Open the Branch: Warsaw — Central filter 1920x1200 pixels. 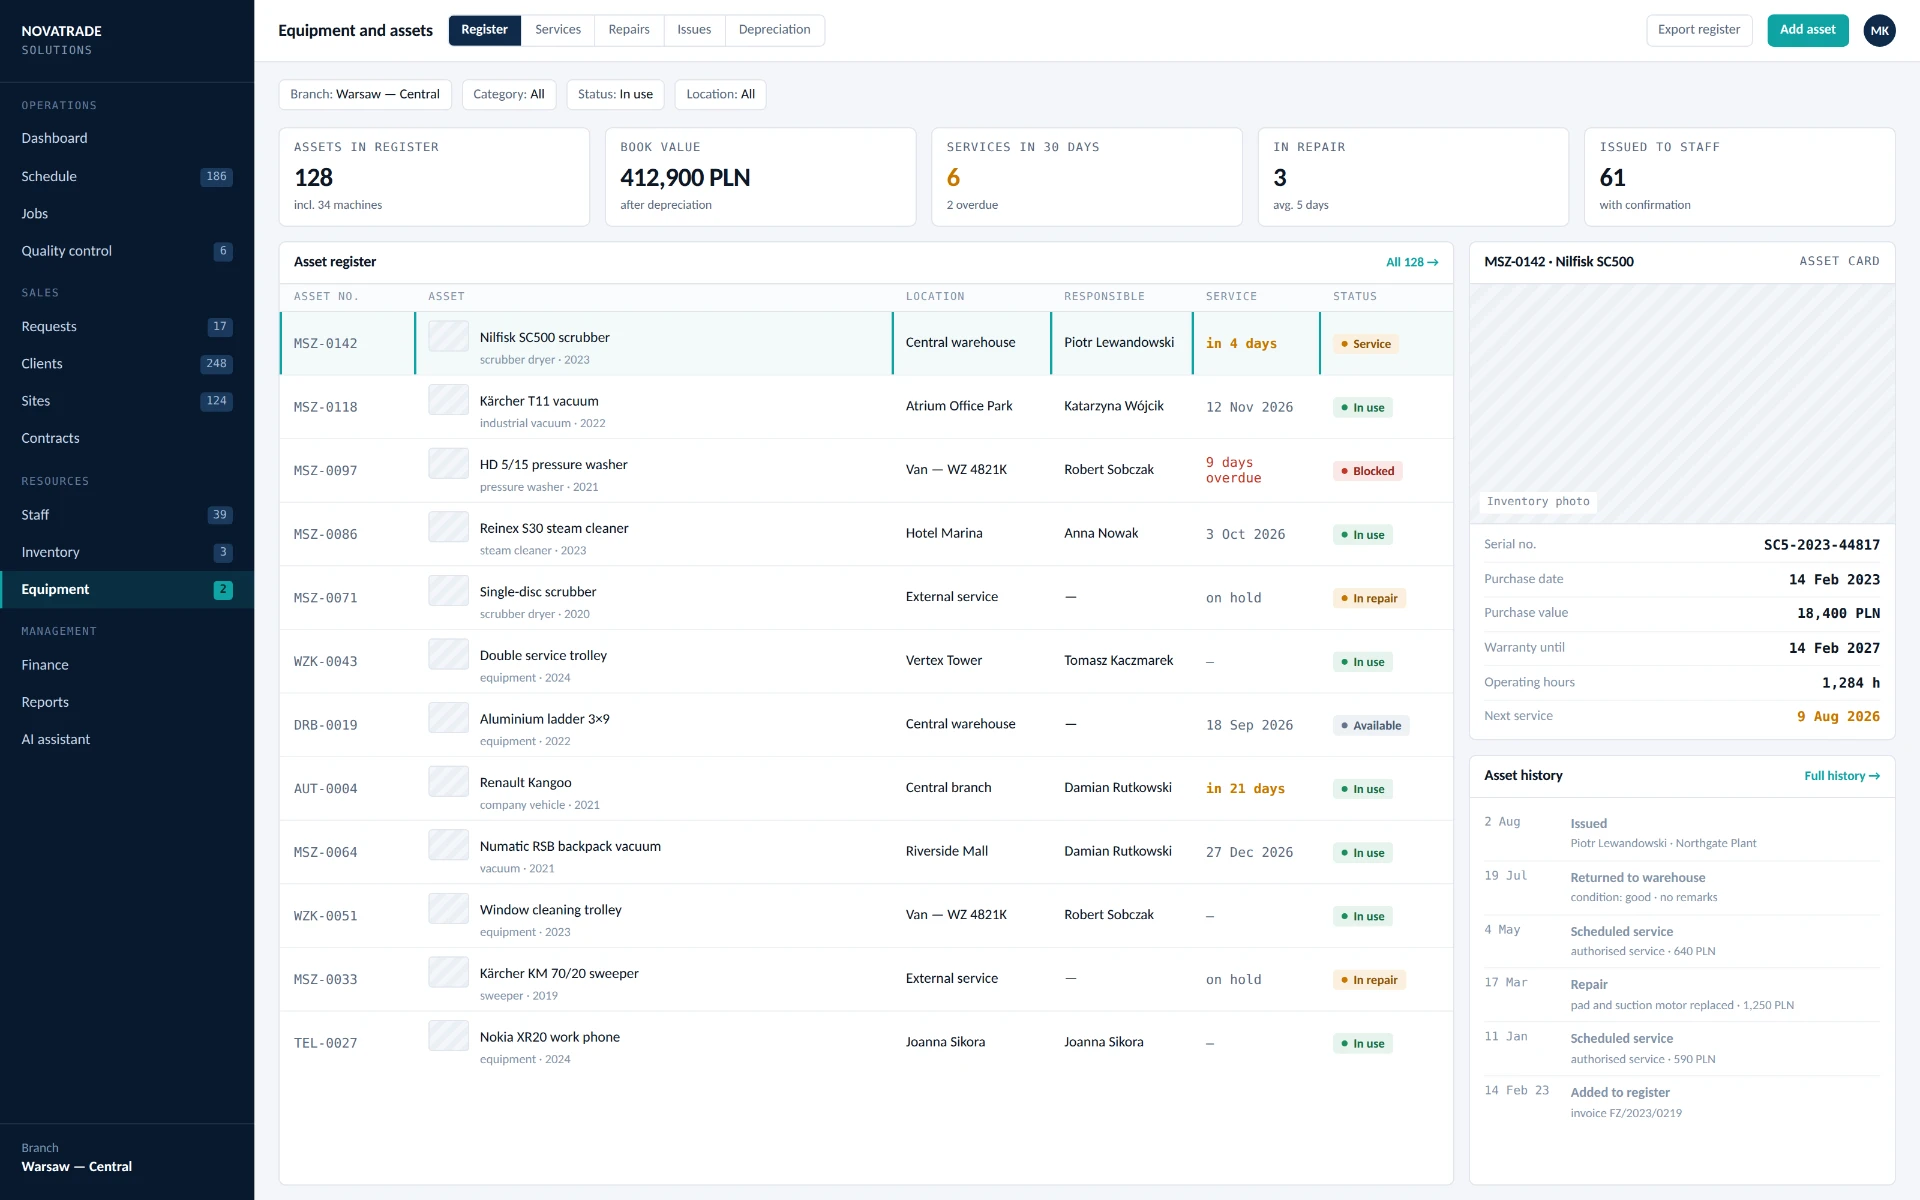(x=365, y=94)
